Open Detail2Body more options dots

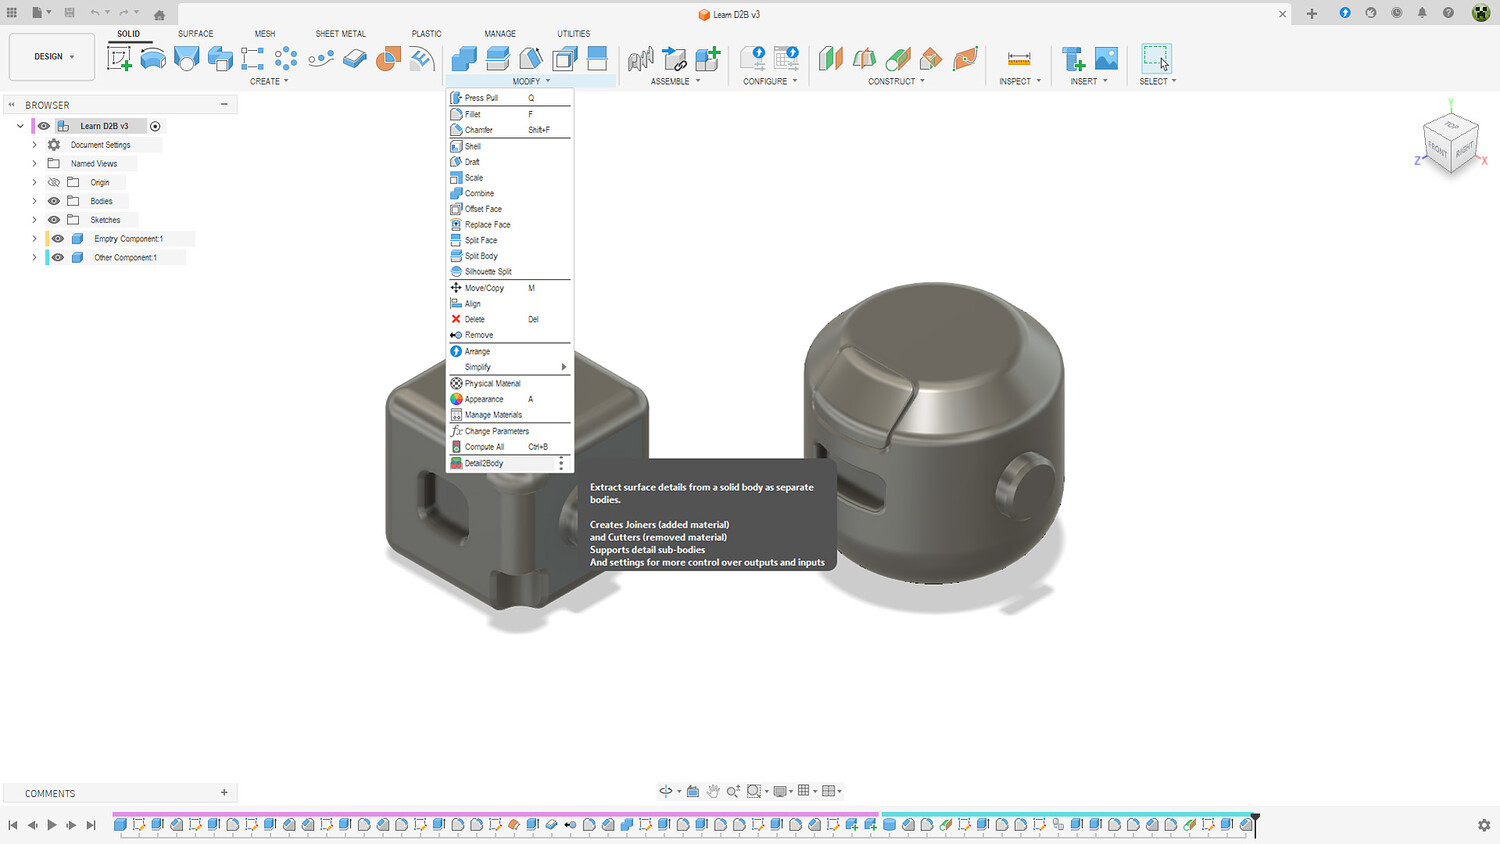561,463
